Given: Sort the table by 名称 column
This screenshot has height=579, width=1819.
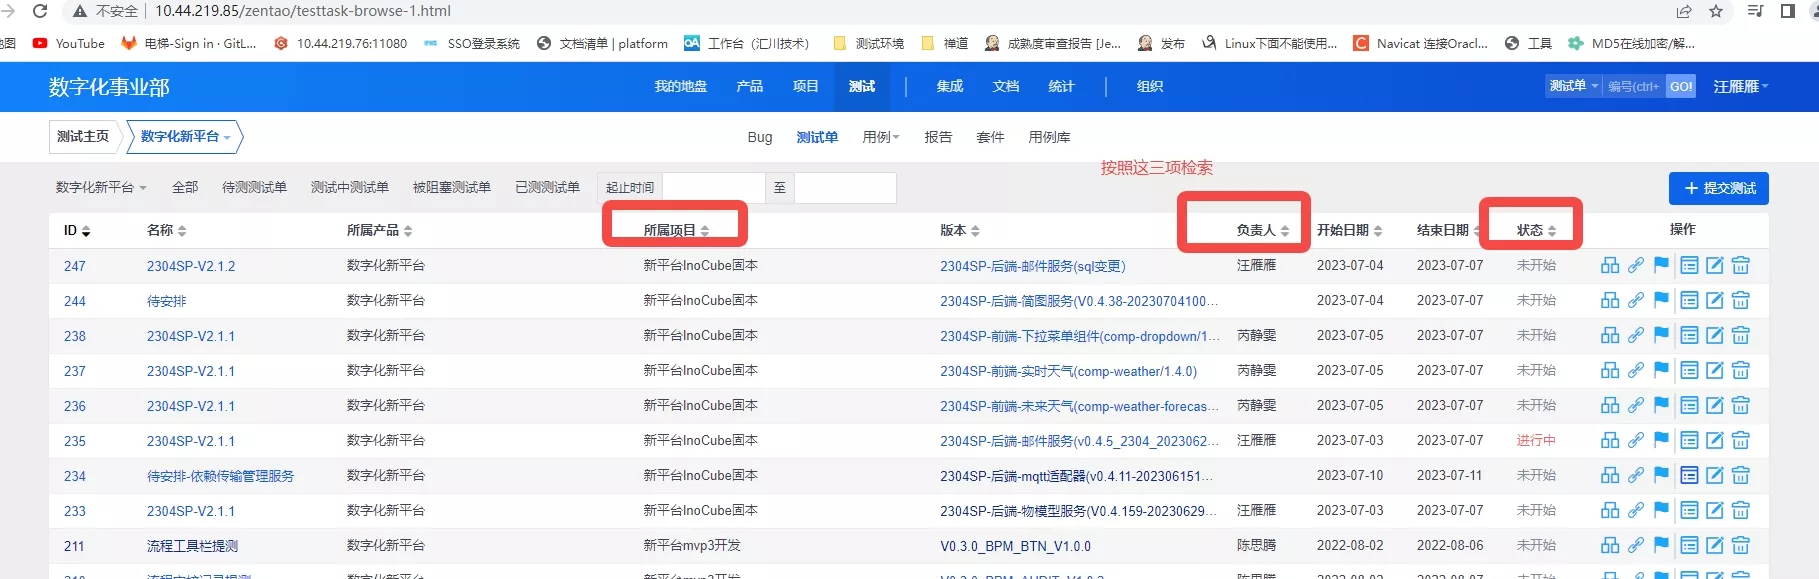Looking at the screenshot, I should click(166, 230).
